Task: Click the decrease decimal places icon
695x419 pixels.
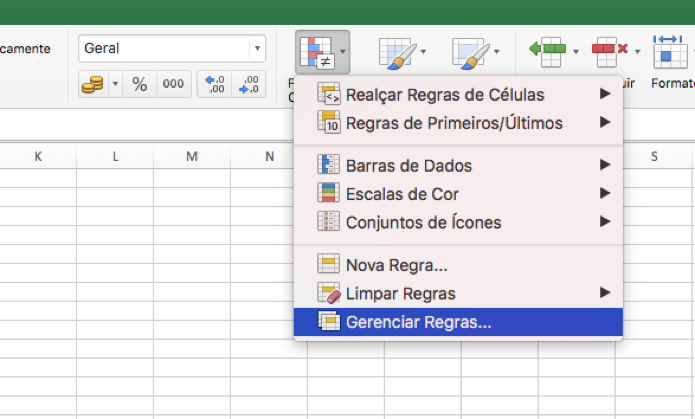Action: [249, 84]
